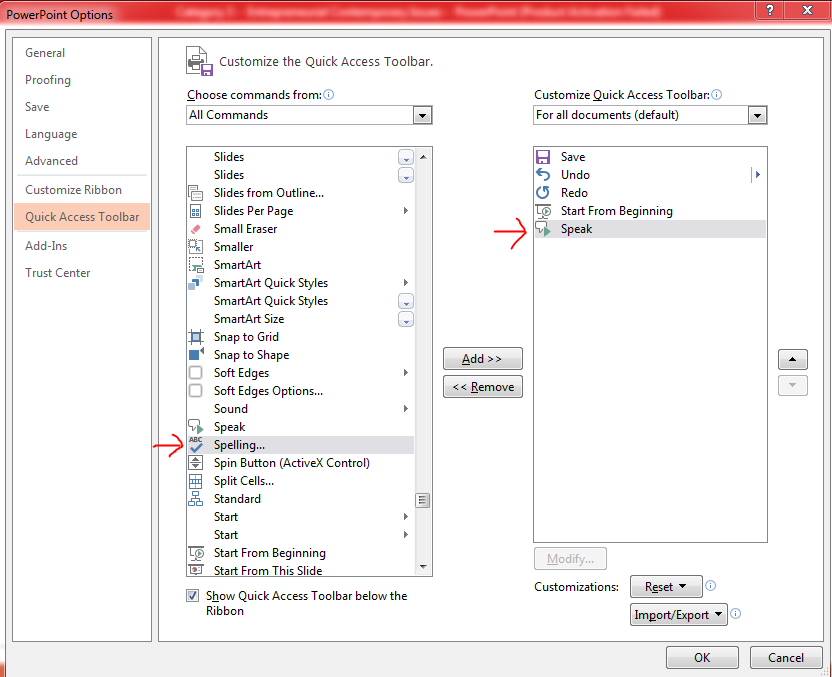Click the Modify button

[570, 559]
